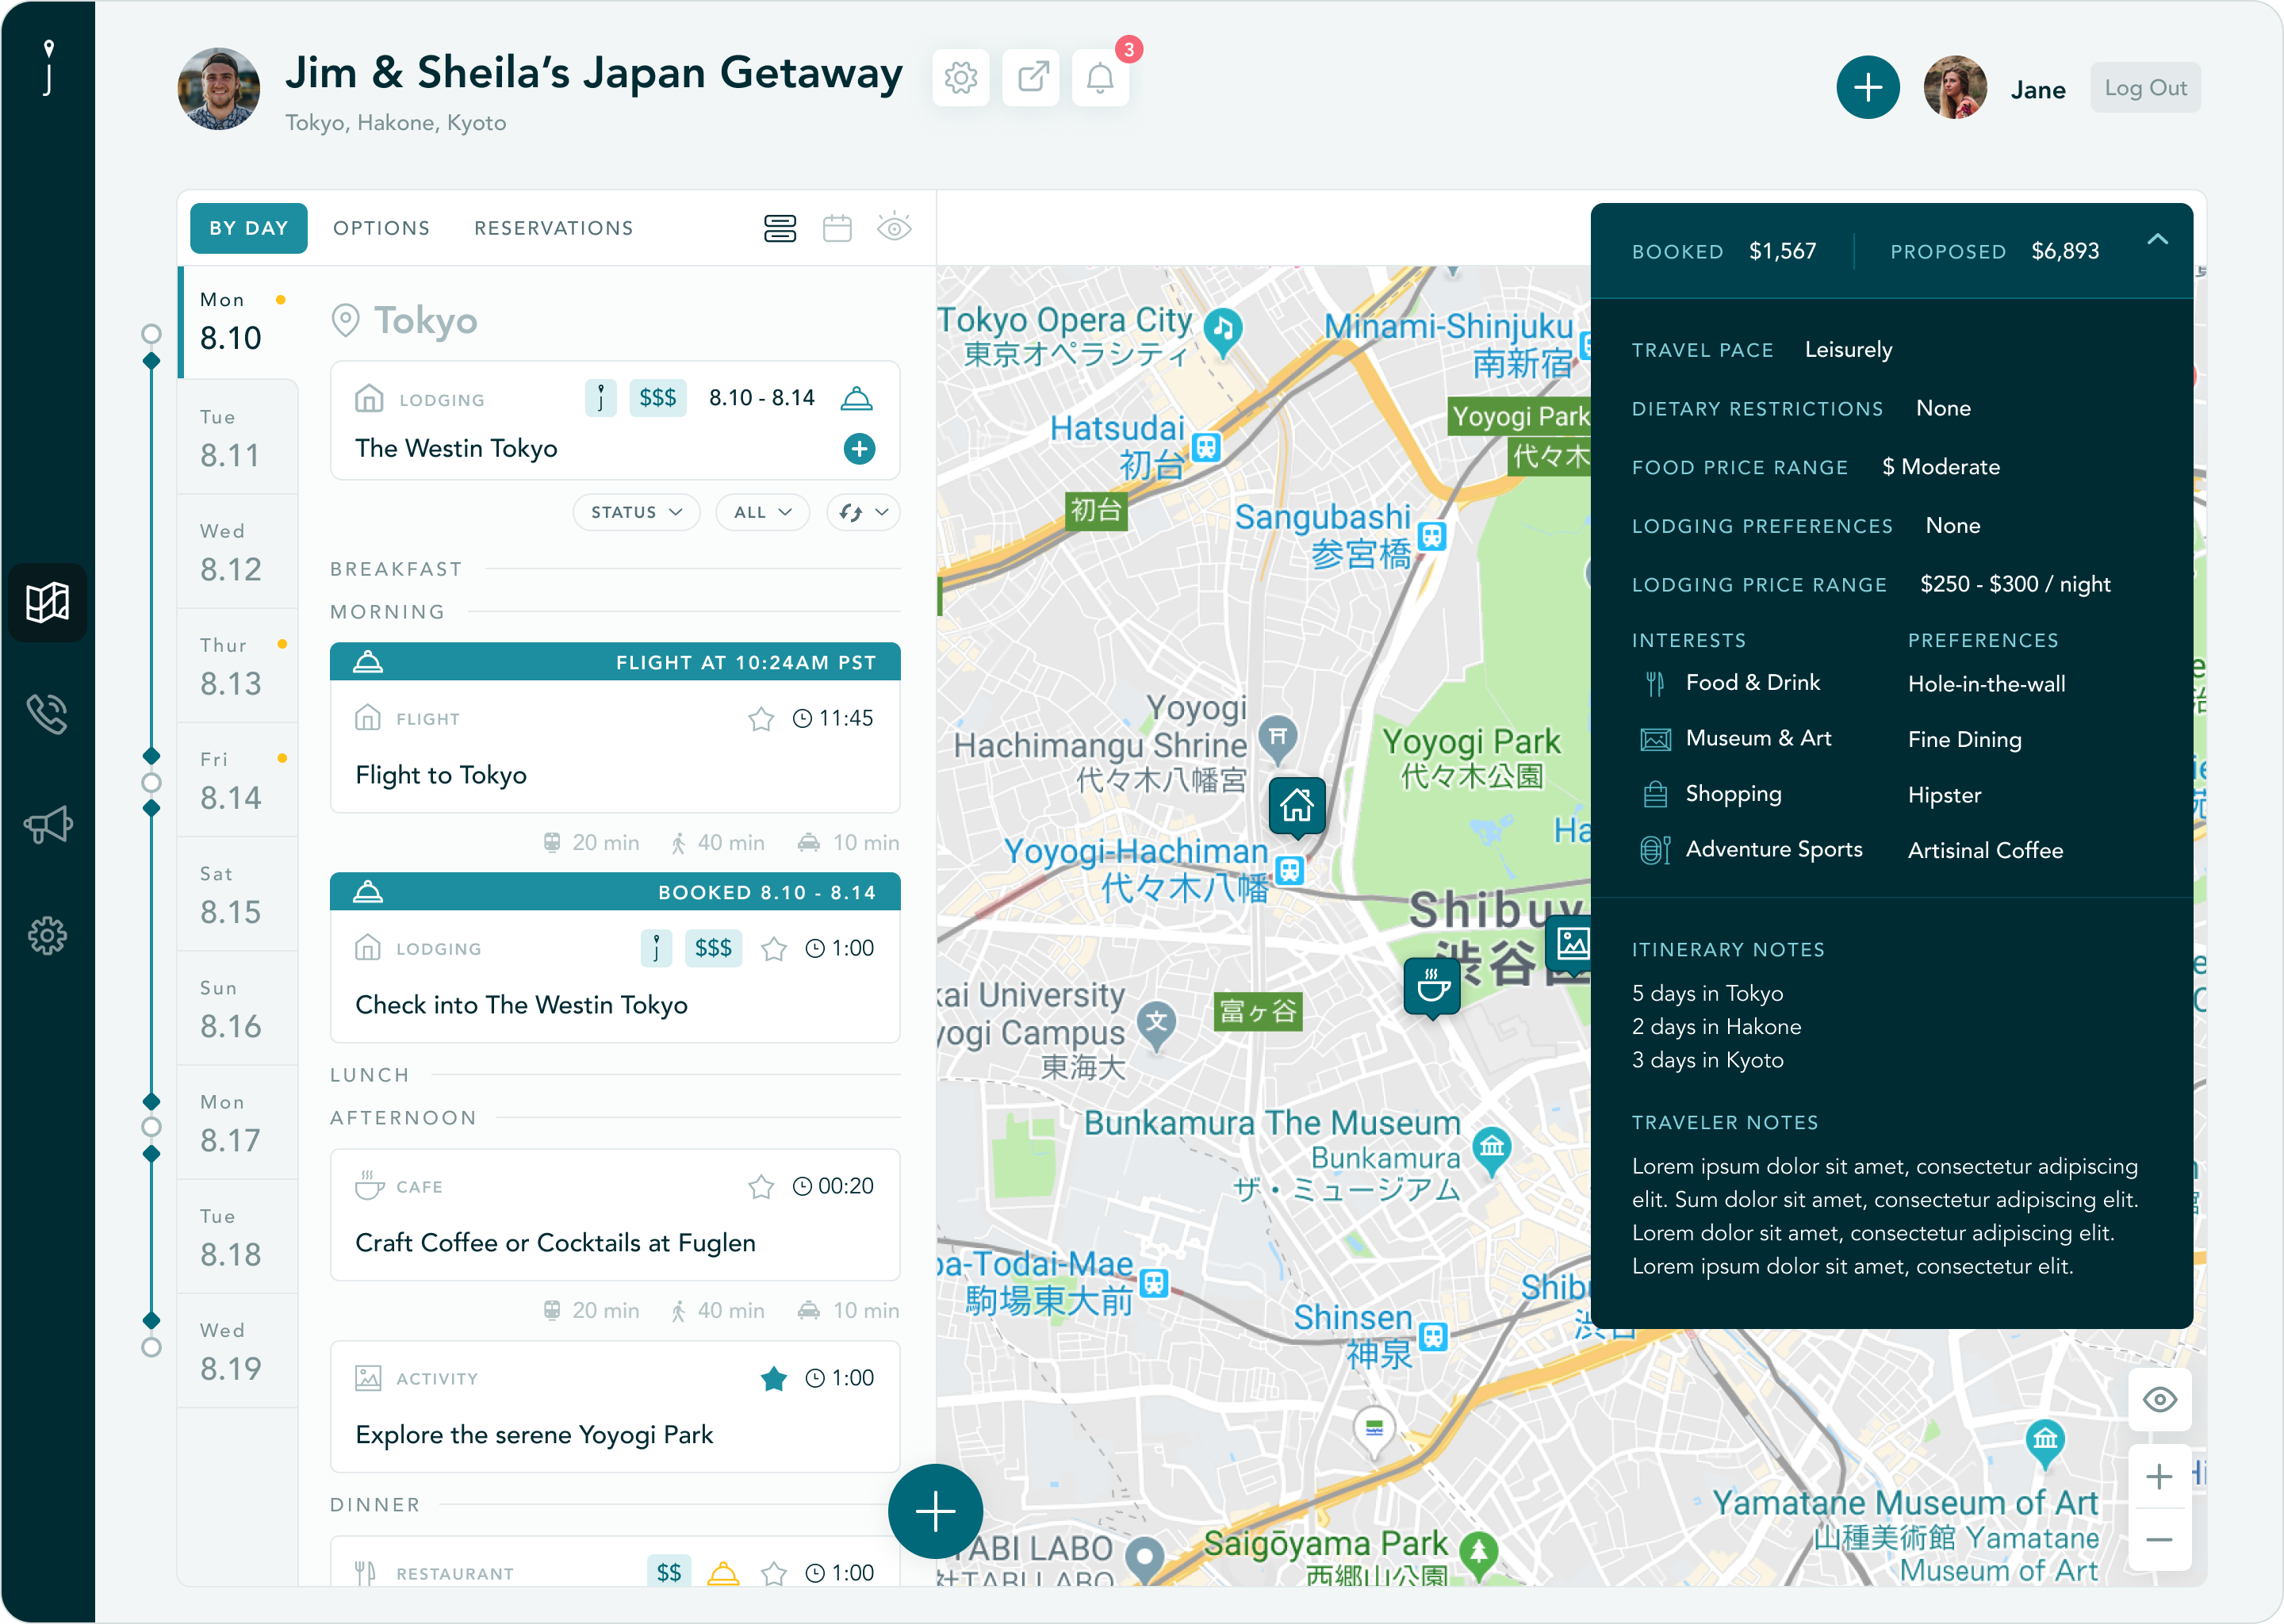Toggle map visibility eye button

(x=2159, y=1399)
